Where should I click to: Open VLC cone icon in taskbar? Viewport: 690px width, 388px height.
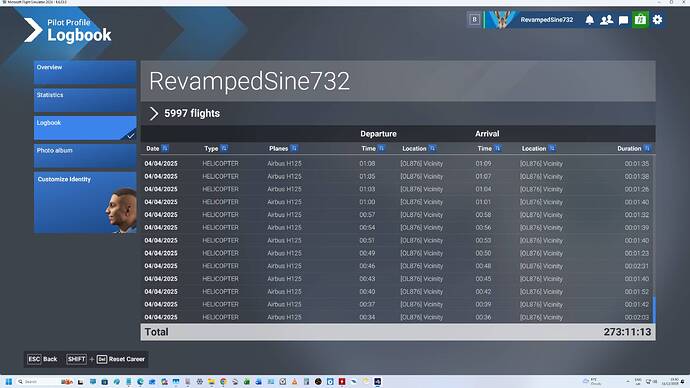pos(294,381)
